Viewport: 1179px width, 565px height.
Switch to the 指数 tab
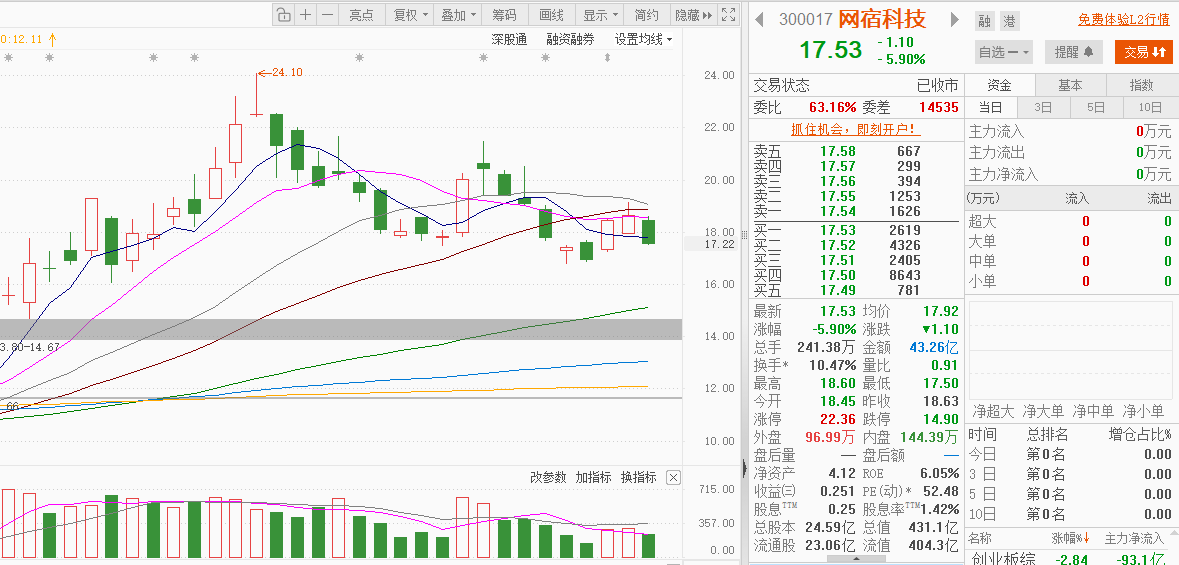[x=1141, y=86]
